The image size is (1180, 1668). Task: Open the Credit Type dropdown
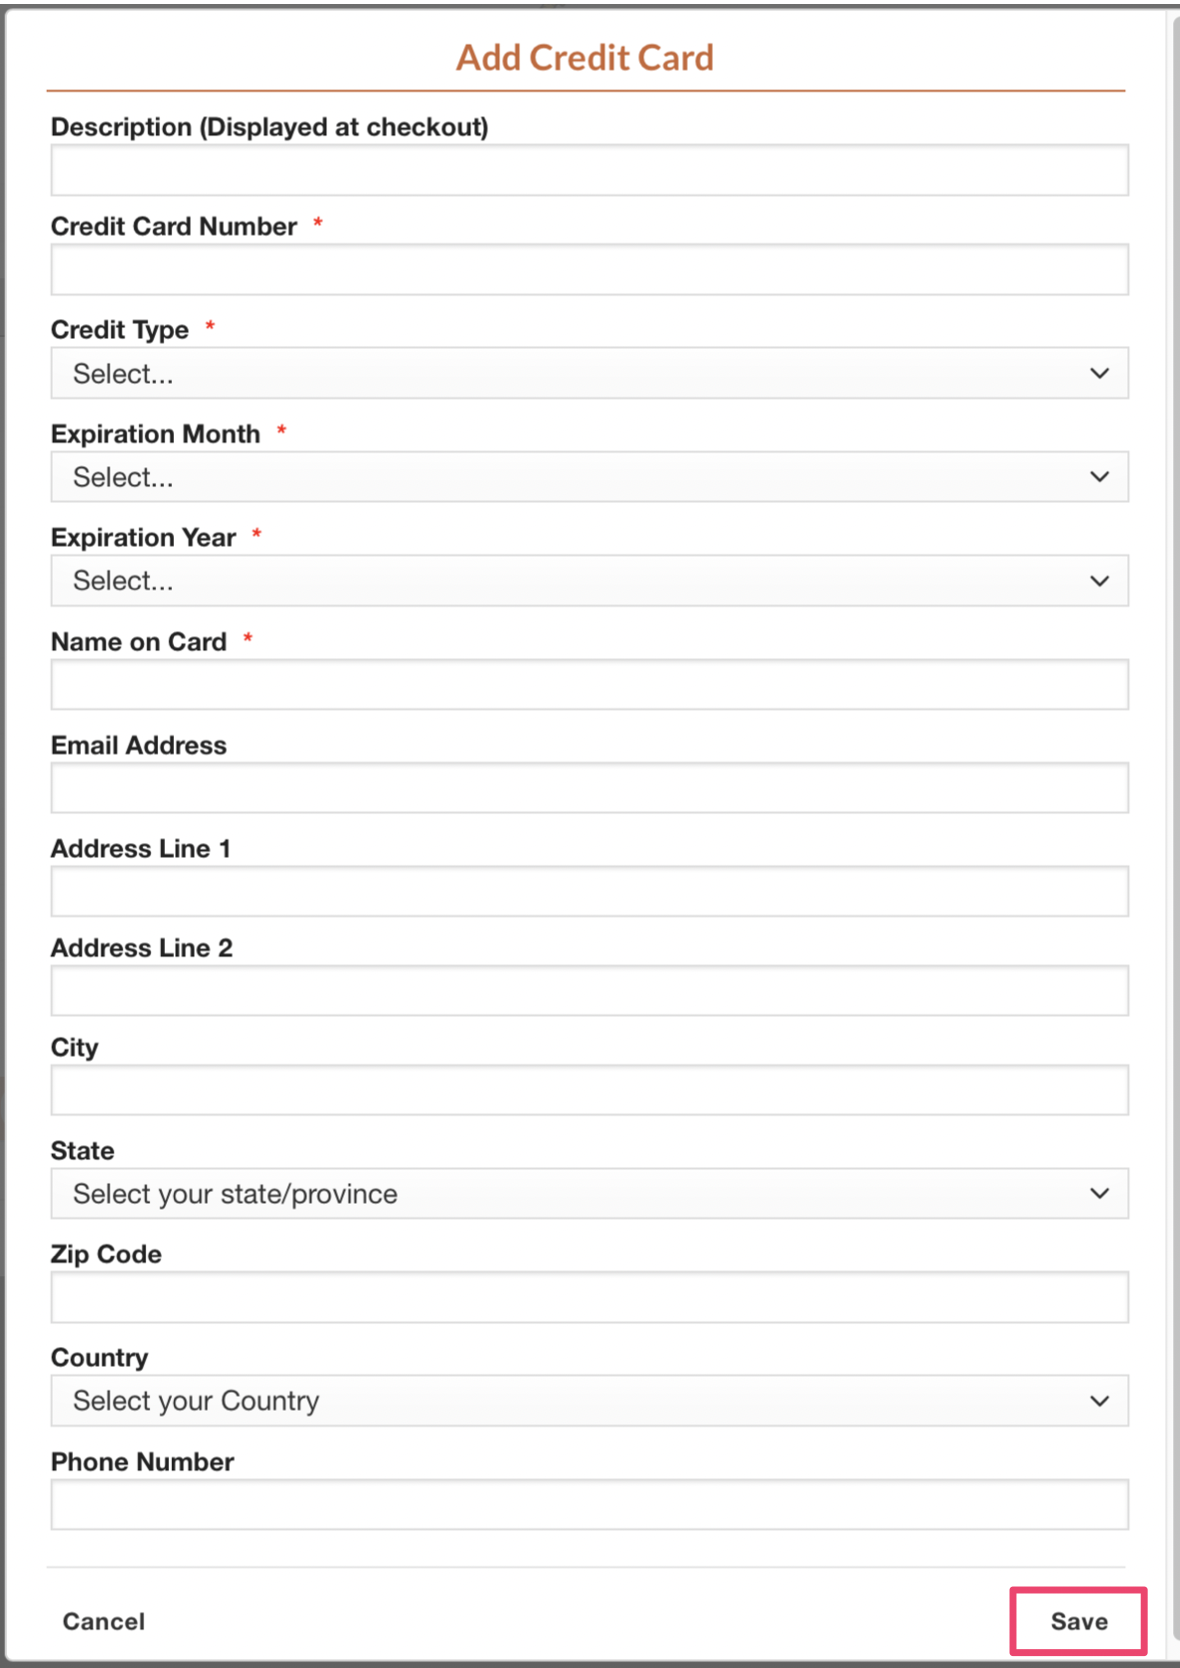pos(589,373)
